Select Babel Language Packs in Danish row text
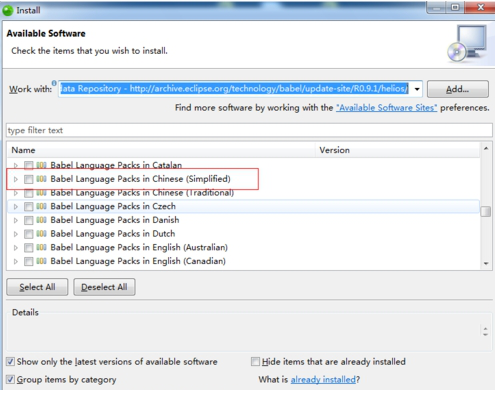 click(115, 220)
